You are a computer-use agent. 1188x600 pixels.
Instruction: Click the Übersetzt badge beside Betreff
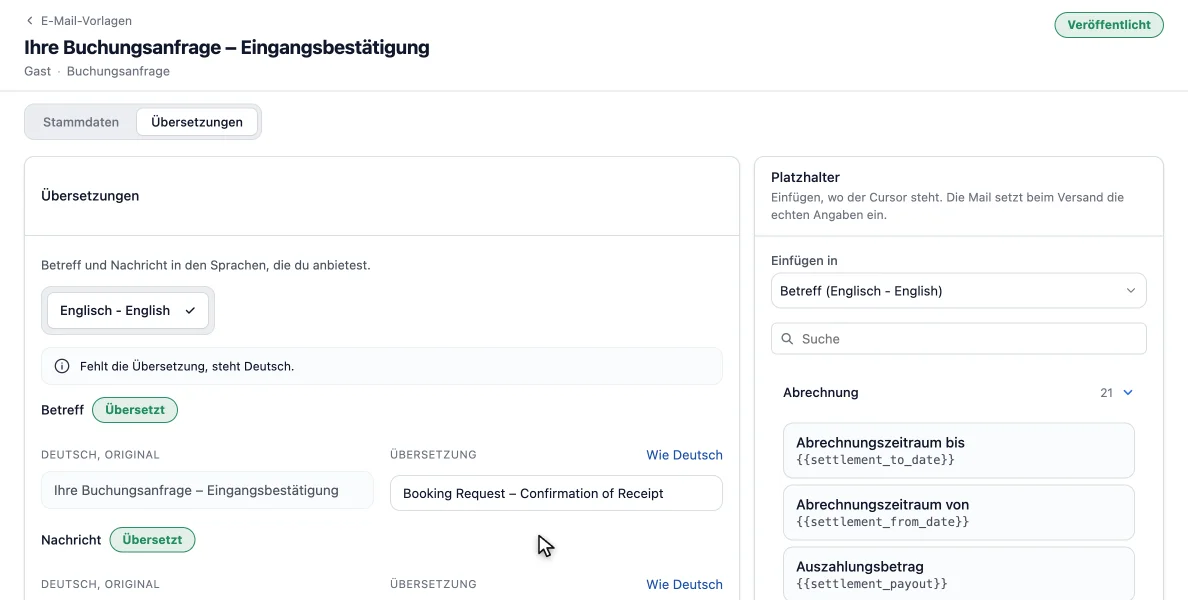tap(135, 410)
